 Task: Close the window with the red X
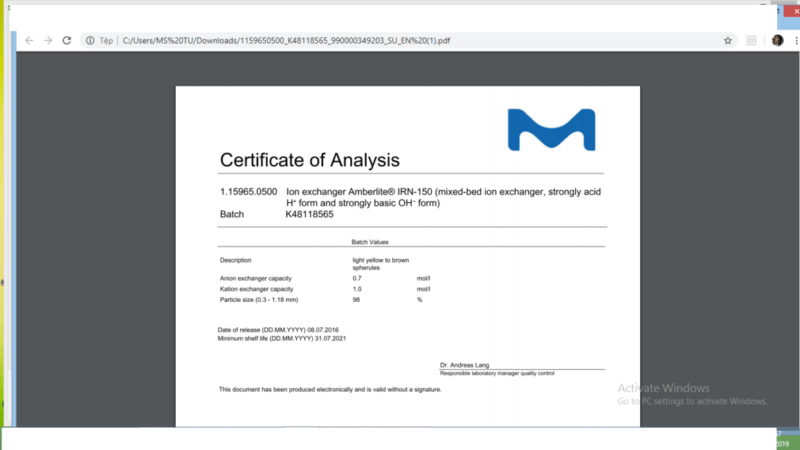point(794,11)
